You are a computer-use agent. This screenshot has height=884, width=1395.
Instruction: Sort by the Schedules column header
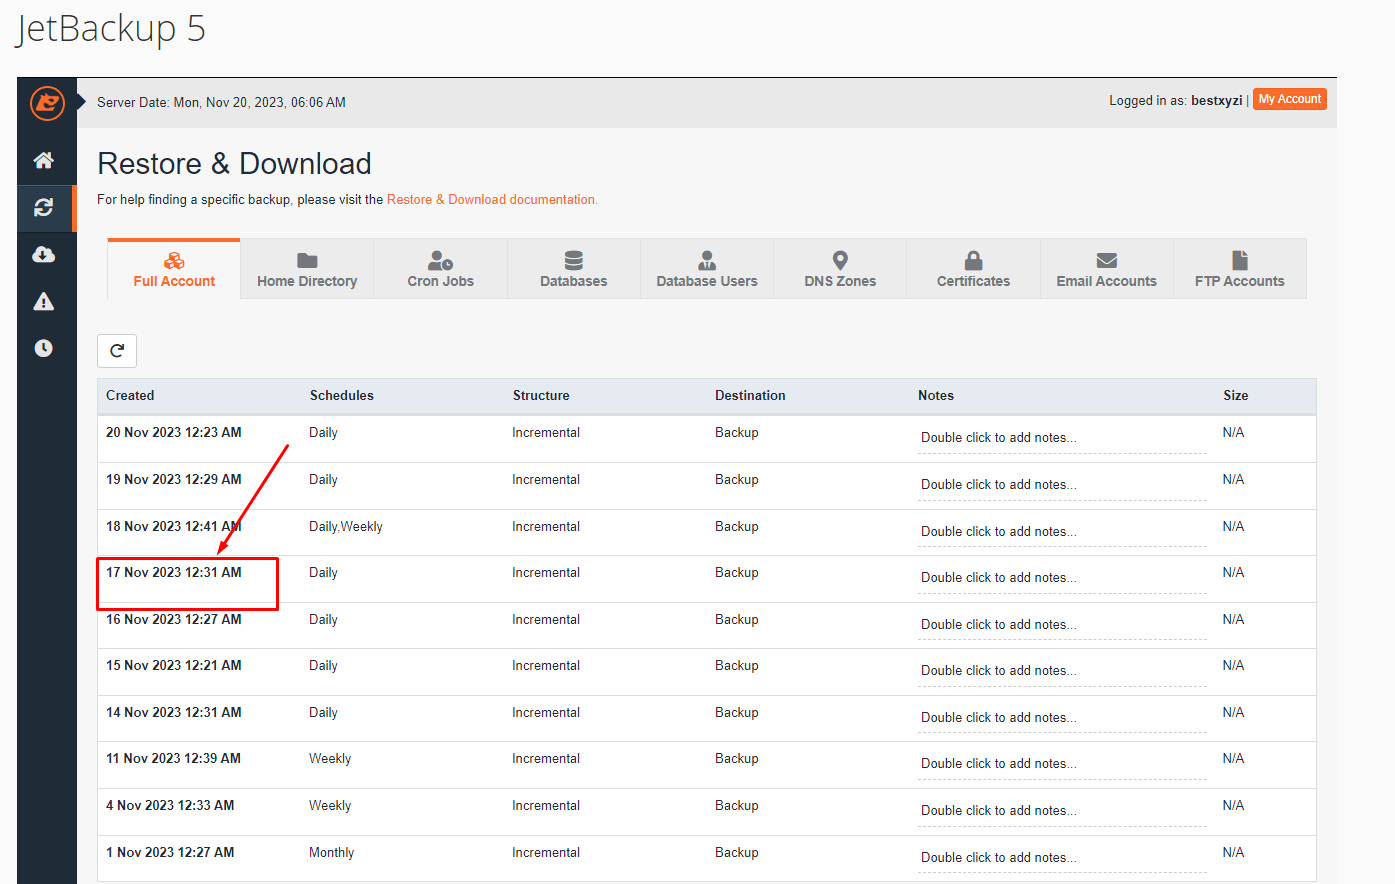coord(342,395)
